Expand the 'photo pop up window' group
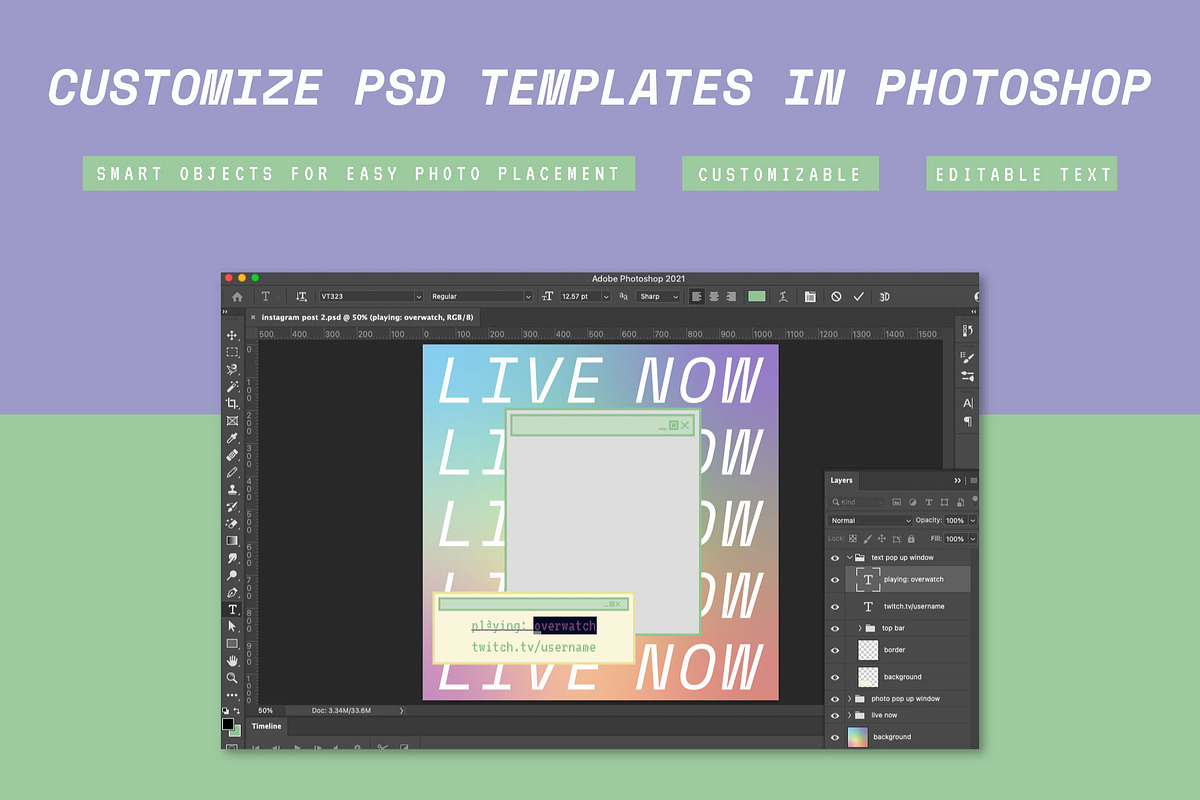This screenshot has width=1200, height=800. pyautogui.click(x=850, y=698)
